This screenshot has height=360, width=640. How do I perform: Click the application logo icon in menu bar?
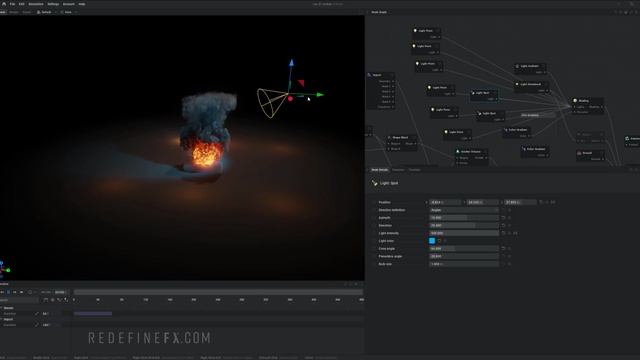click(4, 4)
